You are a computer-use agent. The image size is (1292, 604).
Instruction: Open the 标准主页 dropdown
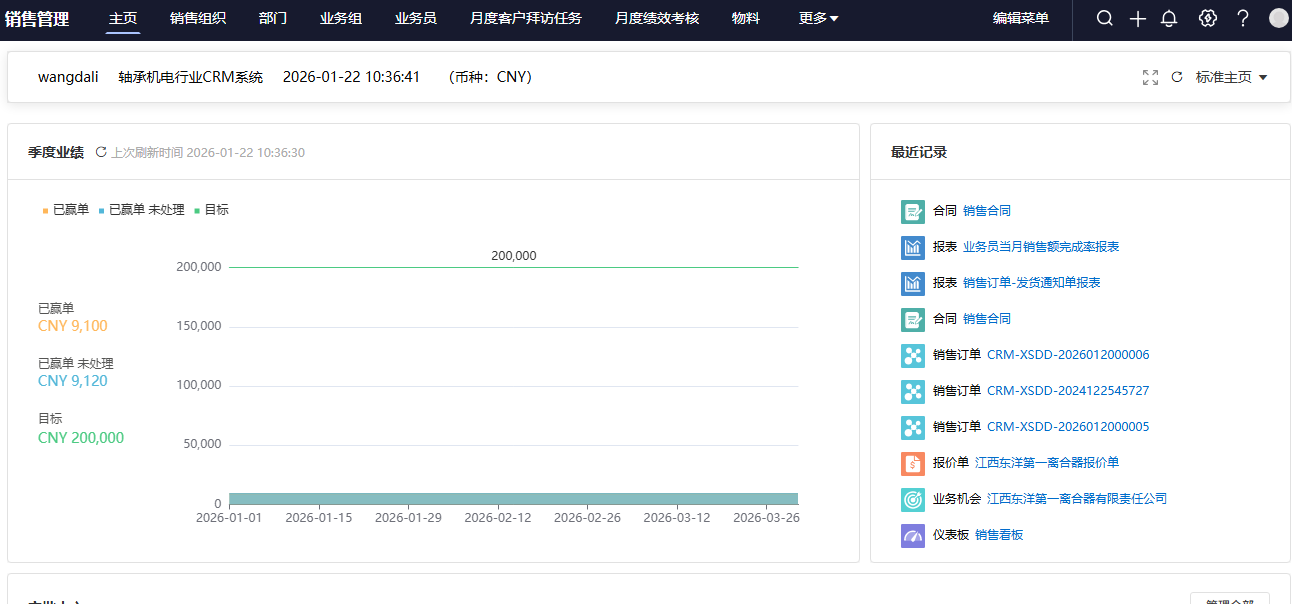[x=1231, y=77]
